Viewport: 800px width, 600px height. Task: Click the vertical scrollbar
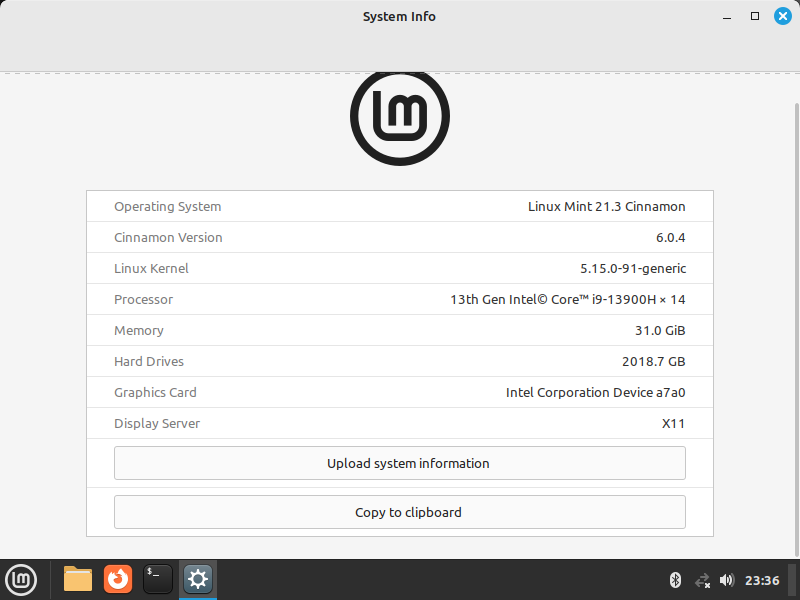click(796, 329)
